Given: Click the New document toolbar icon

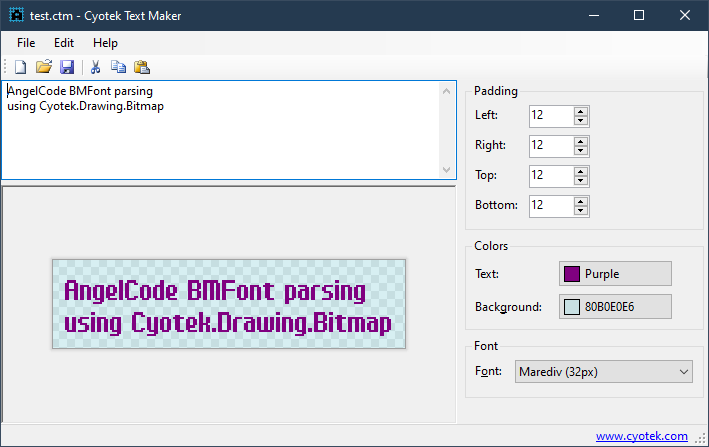Looking at the screenshot, I should (20, 67).
